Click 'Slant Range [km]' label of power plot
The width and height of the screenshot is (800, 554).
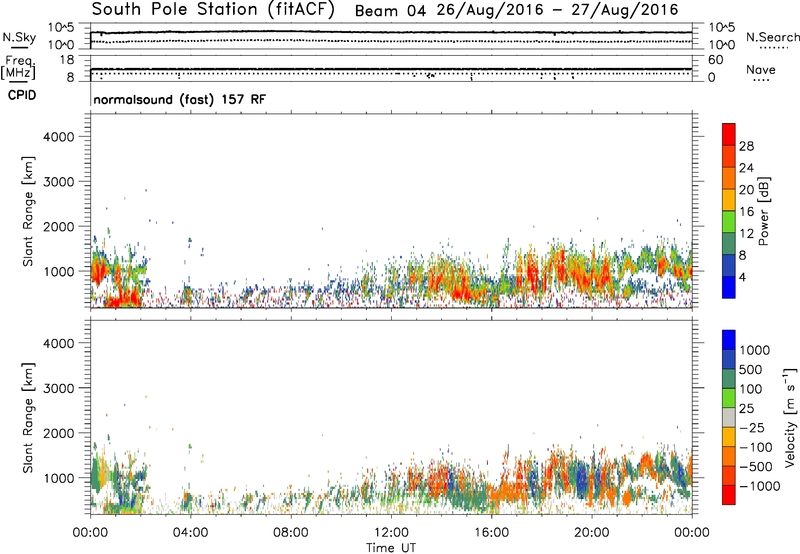(28, 211)
